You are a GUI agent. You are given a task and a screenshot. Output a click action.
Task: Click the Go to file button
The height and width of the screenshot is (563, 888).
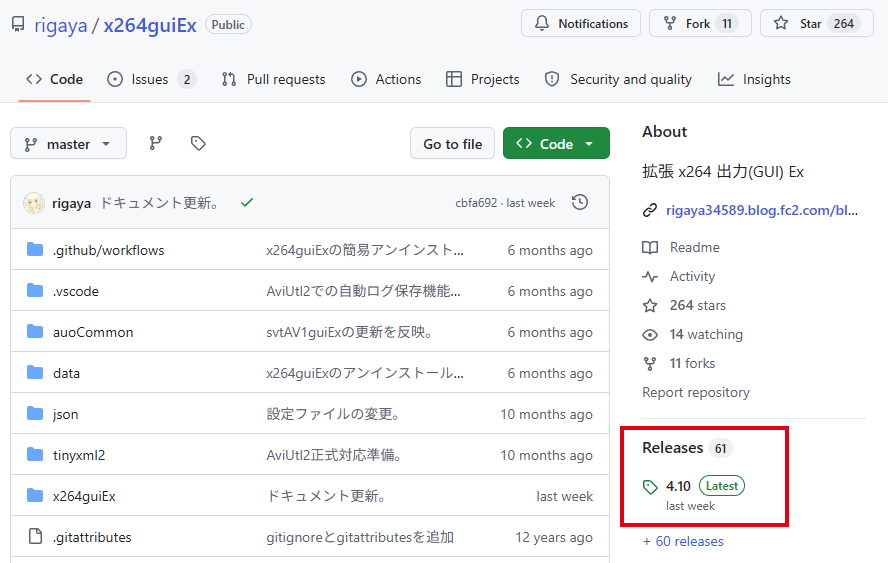pyautogui.click(x=452, y=144)
